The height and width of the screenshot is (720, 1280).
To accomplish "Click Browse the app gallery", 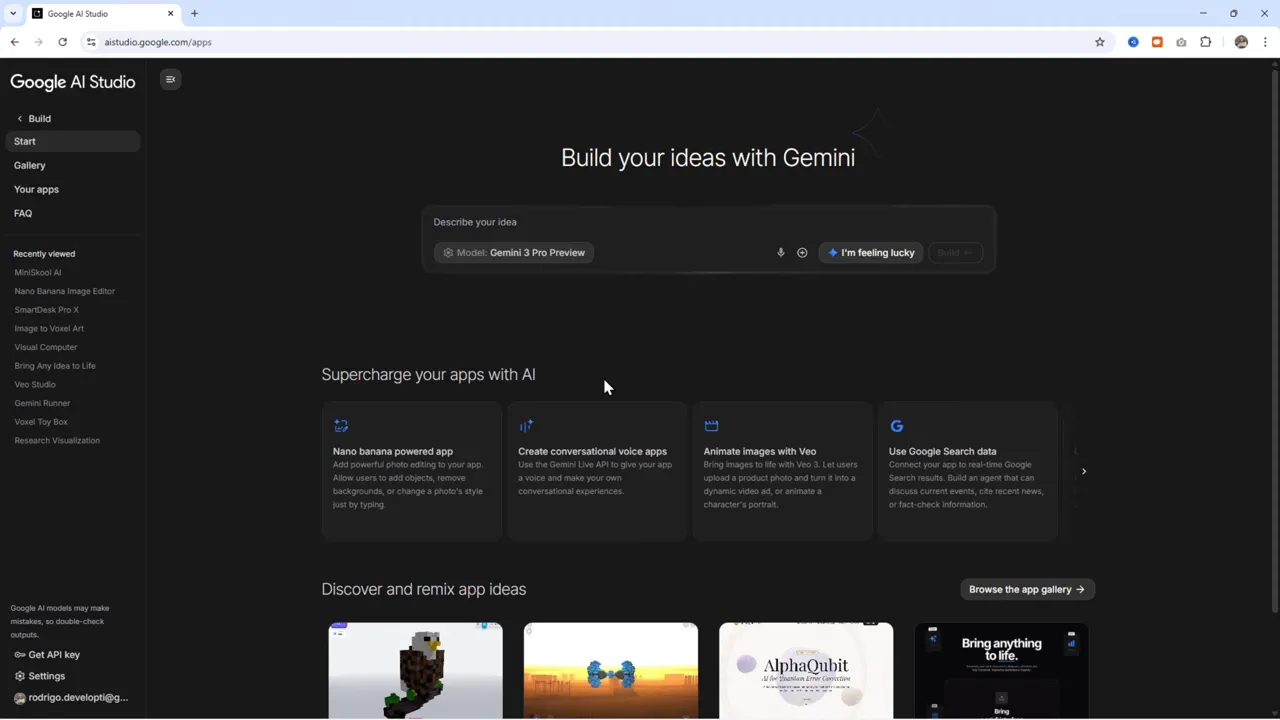I will point(1027,589).
